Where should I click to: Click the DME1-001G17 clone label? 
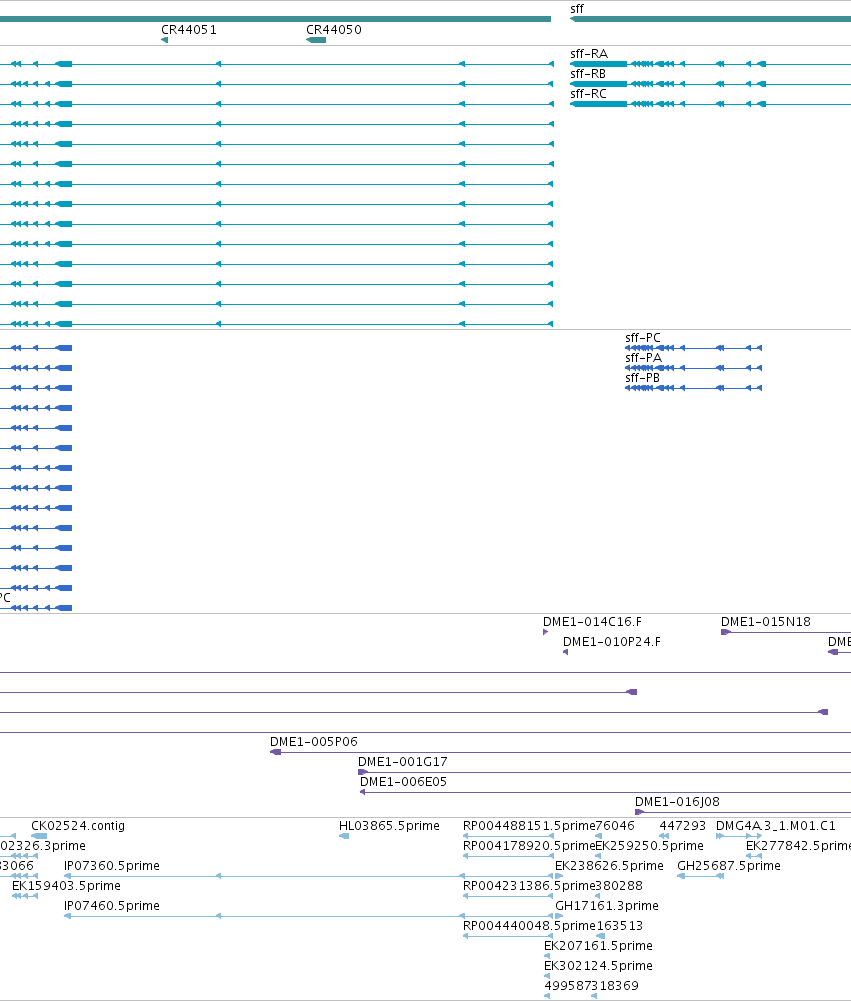pos(402,762)
